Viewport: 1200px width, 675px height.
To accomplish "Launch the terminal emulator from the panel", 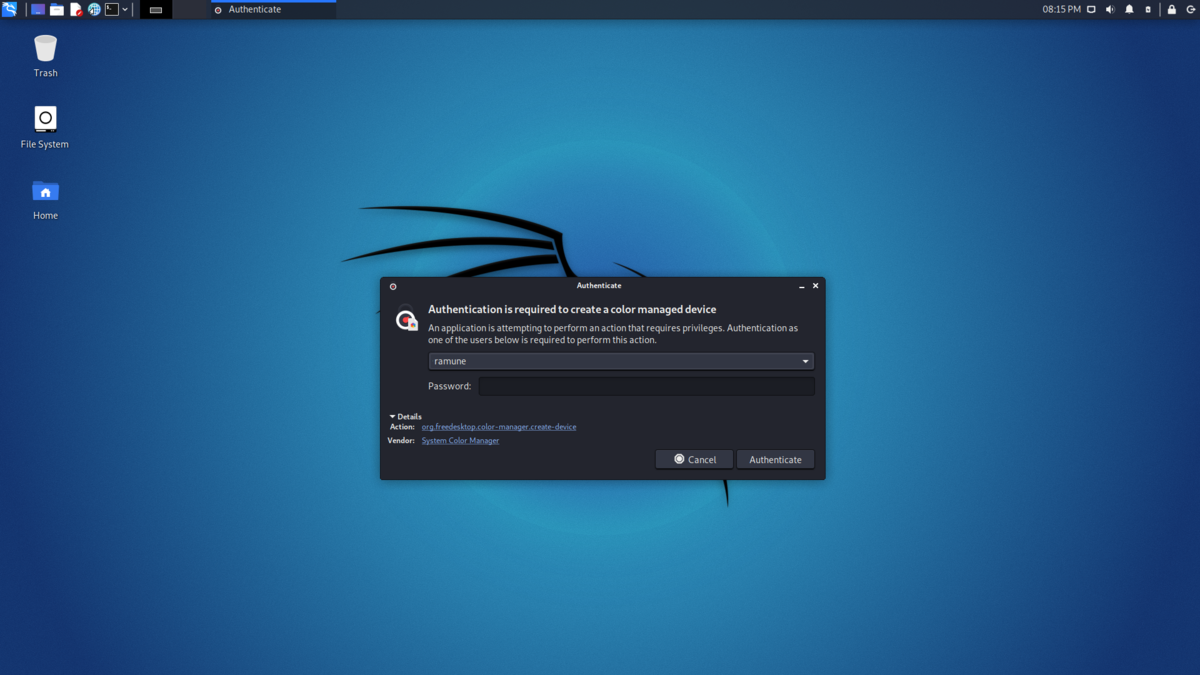I will (112, 9).
